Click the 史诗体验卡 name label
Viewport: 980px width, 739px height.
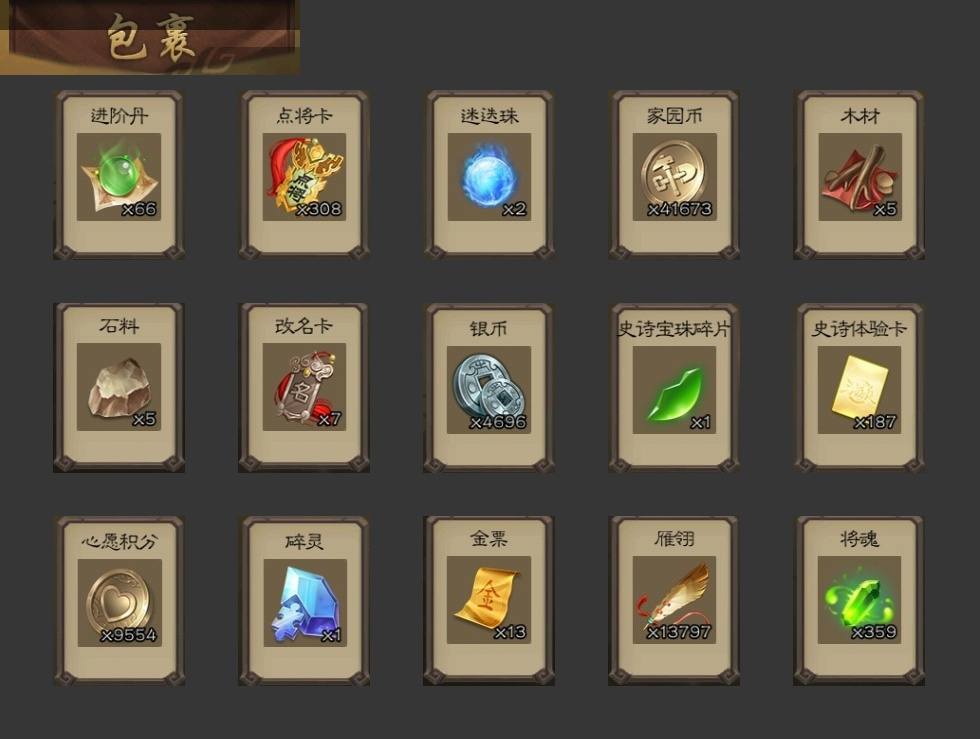coord(859,328)
